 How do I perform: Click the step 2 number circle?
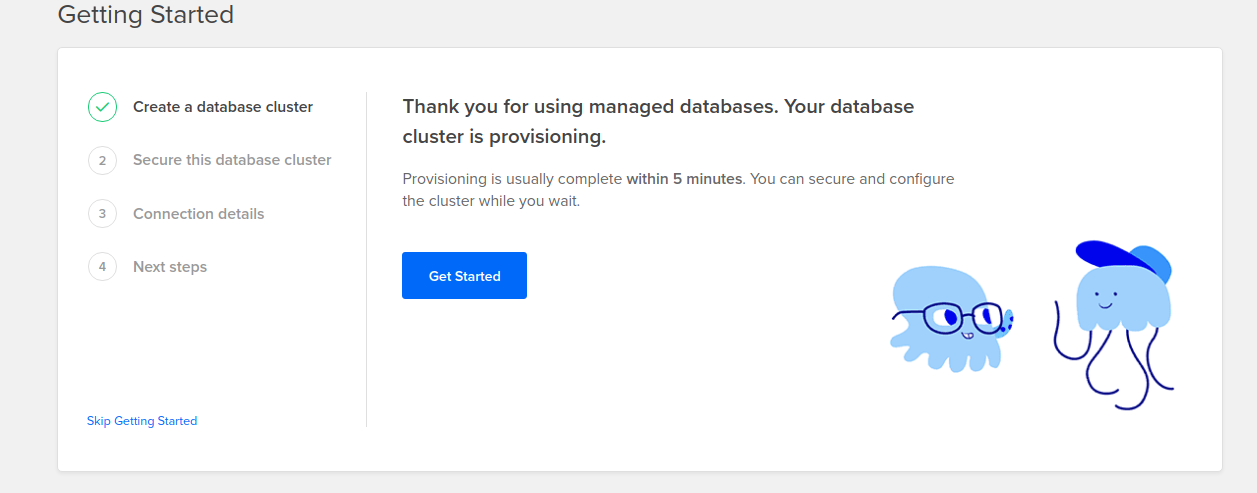[x=102, y=160]
